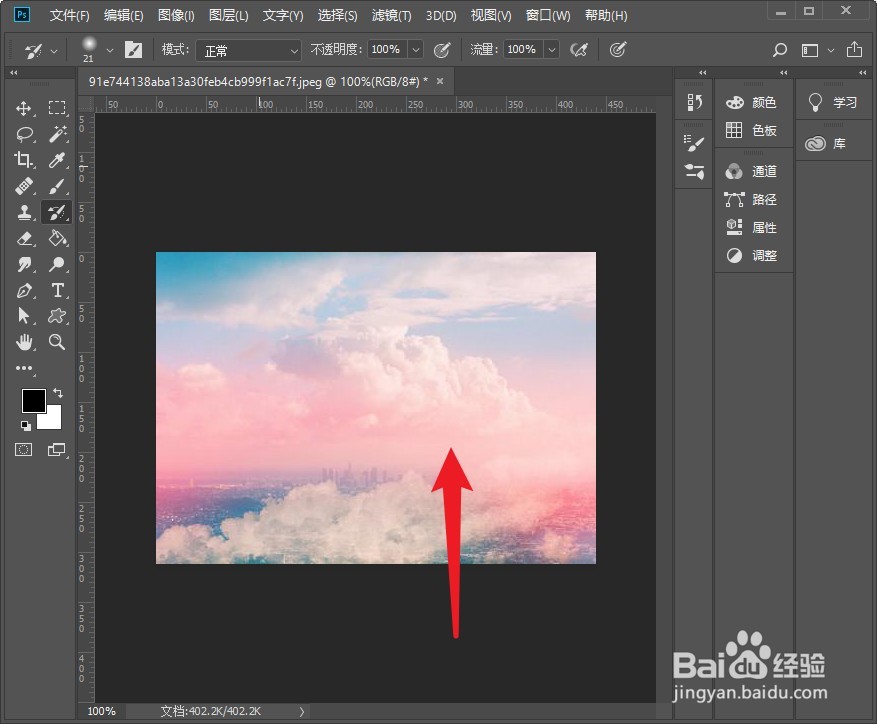The image size is (877, 724).
Task: Select the Crop tool
Action: [x=23, y=160]
